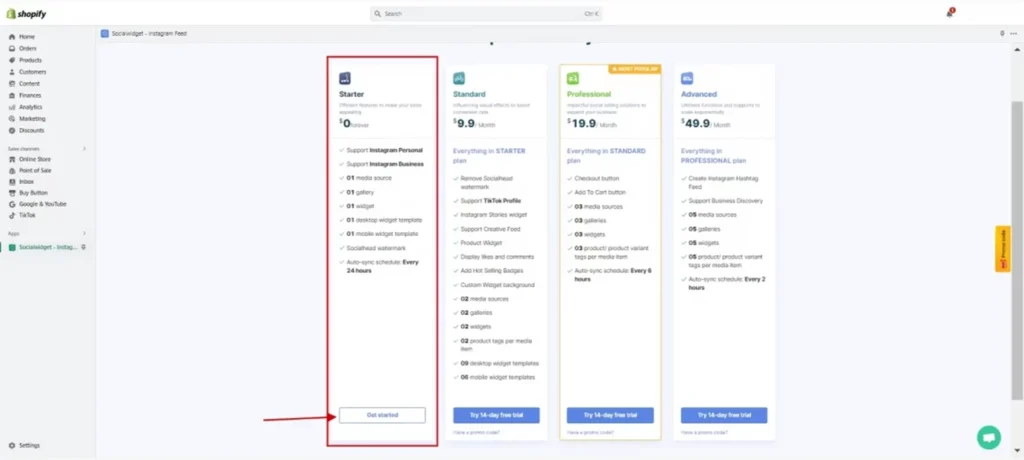This screenshot has width=1024, height=460.
Task: Open Products using its tag icon
Action: click(12, 60)
